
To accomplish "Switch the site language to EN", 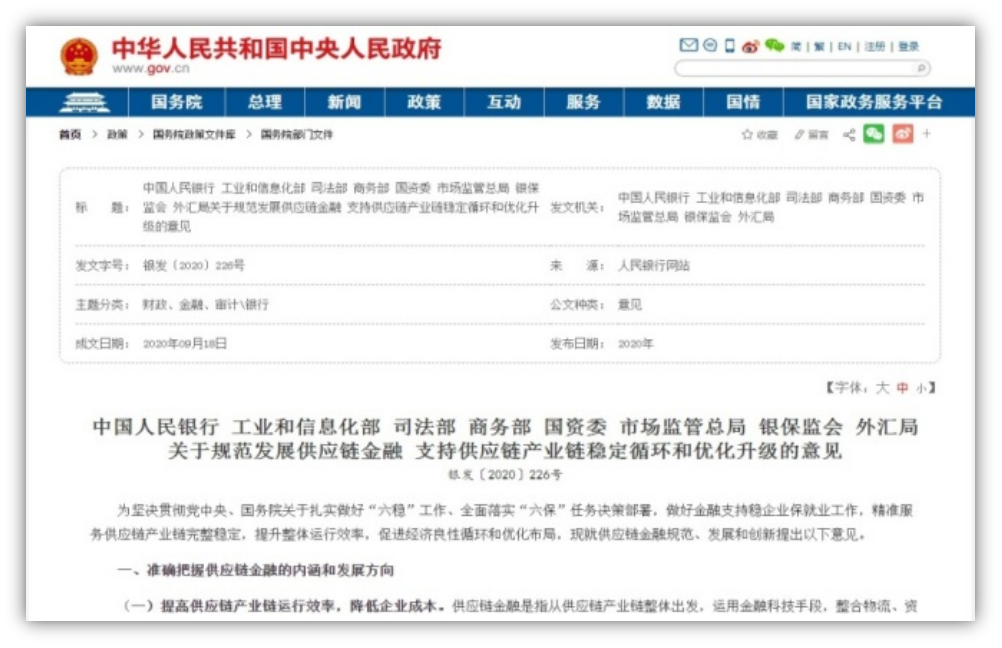I will point(844,47).
